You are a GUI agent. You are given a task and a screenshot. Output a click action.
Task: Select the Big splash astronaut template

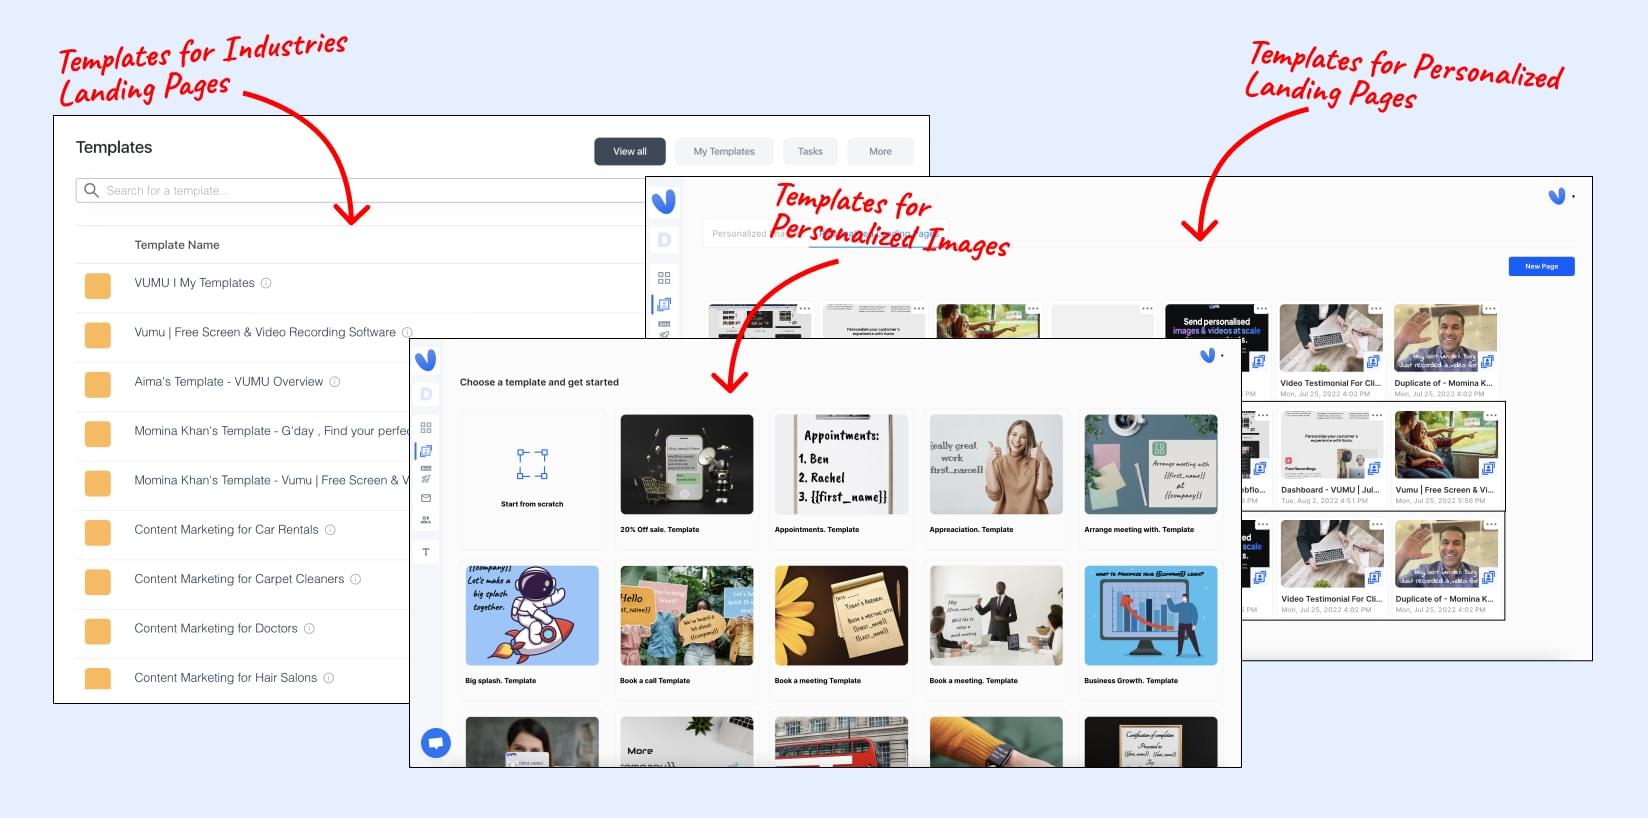click(532, 616)
